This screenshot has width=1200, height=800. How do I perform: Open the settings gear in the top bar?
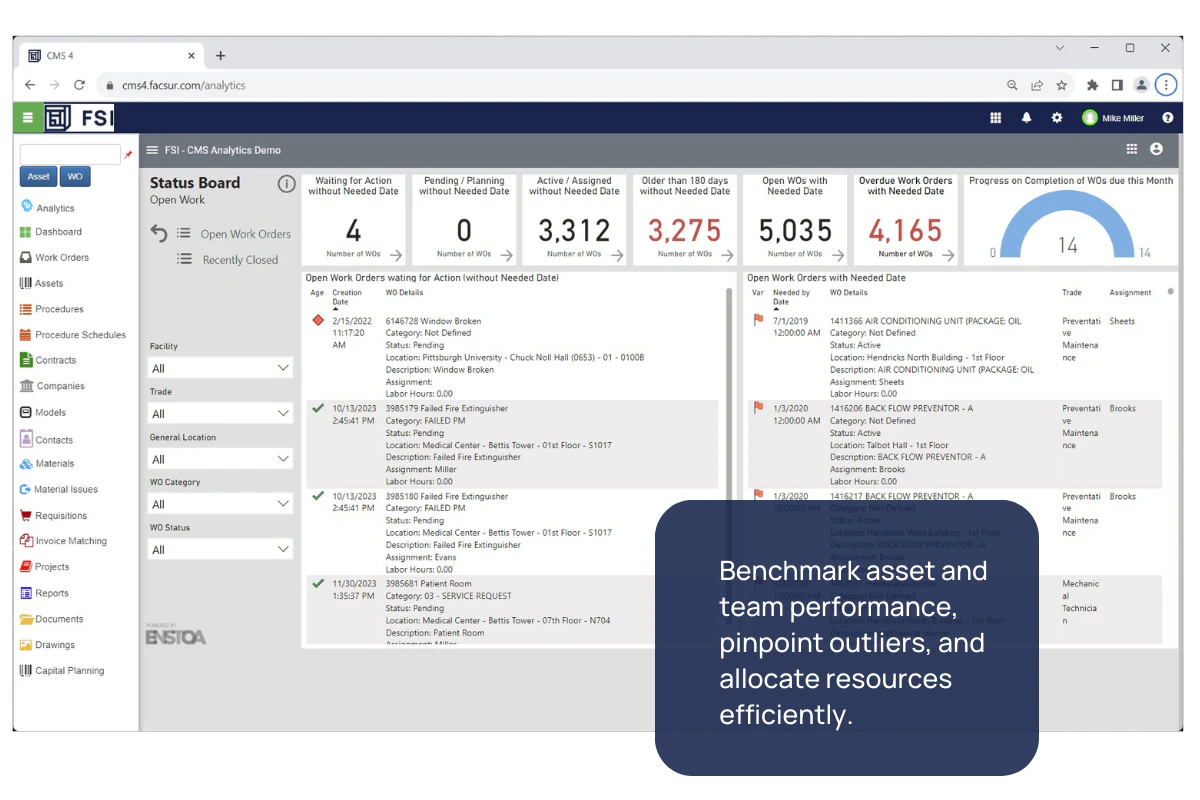[1057, 117]
